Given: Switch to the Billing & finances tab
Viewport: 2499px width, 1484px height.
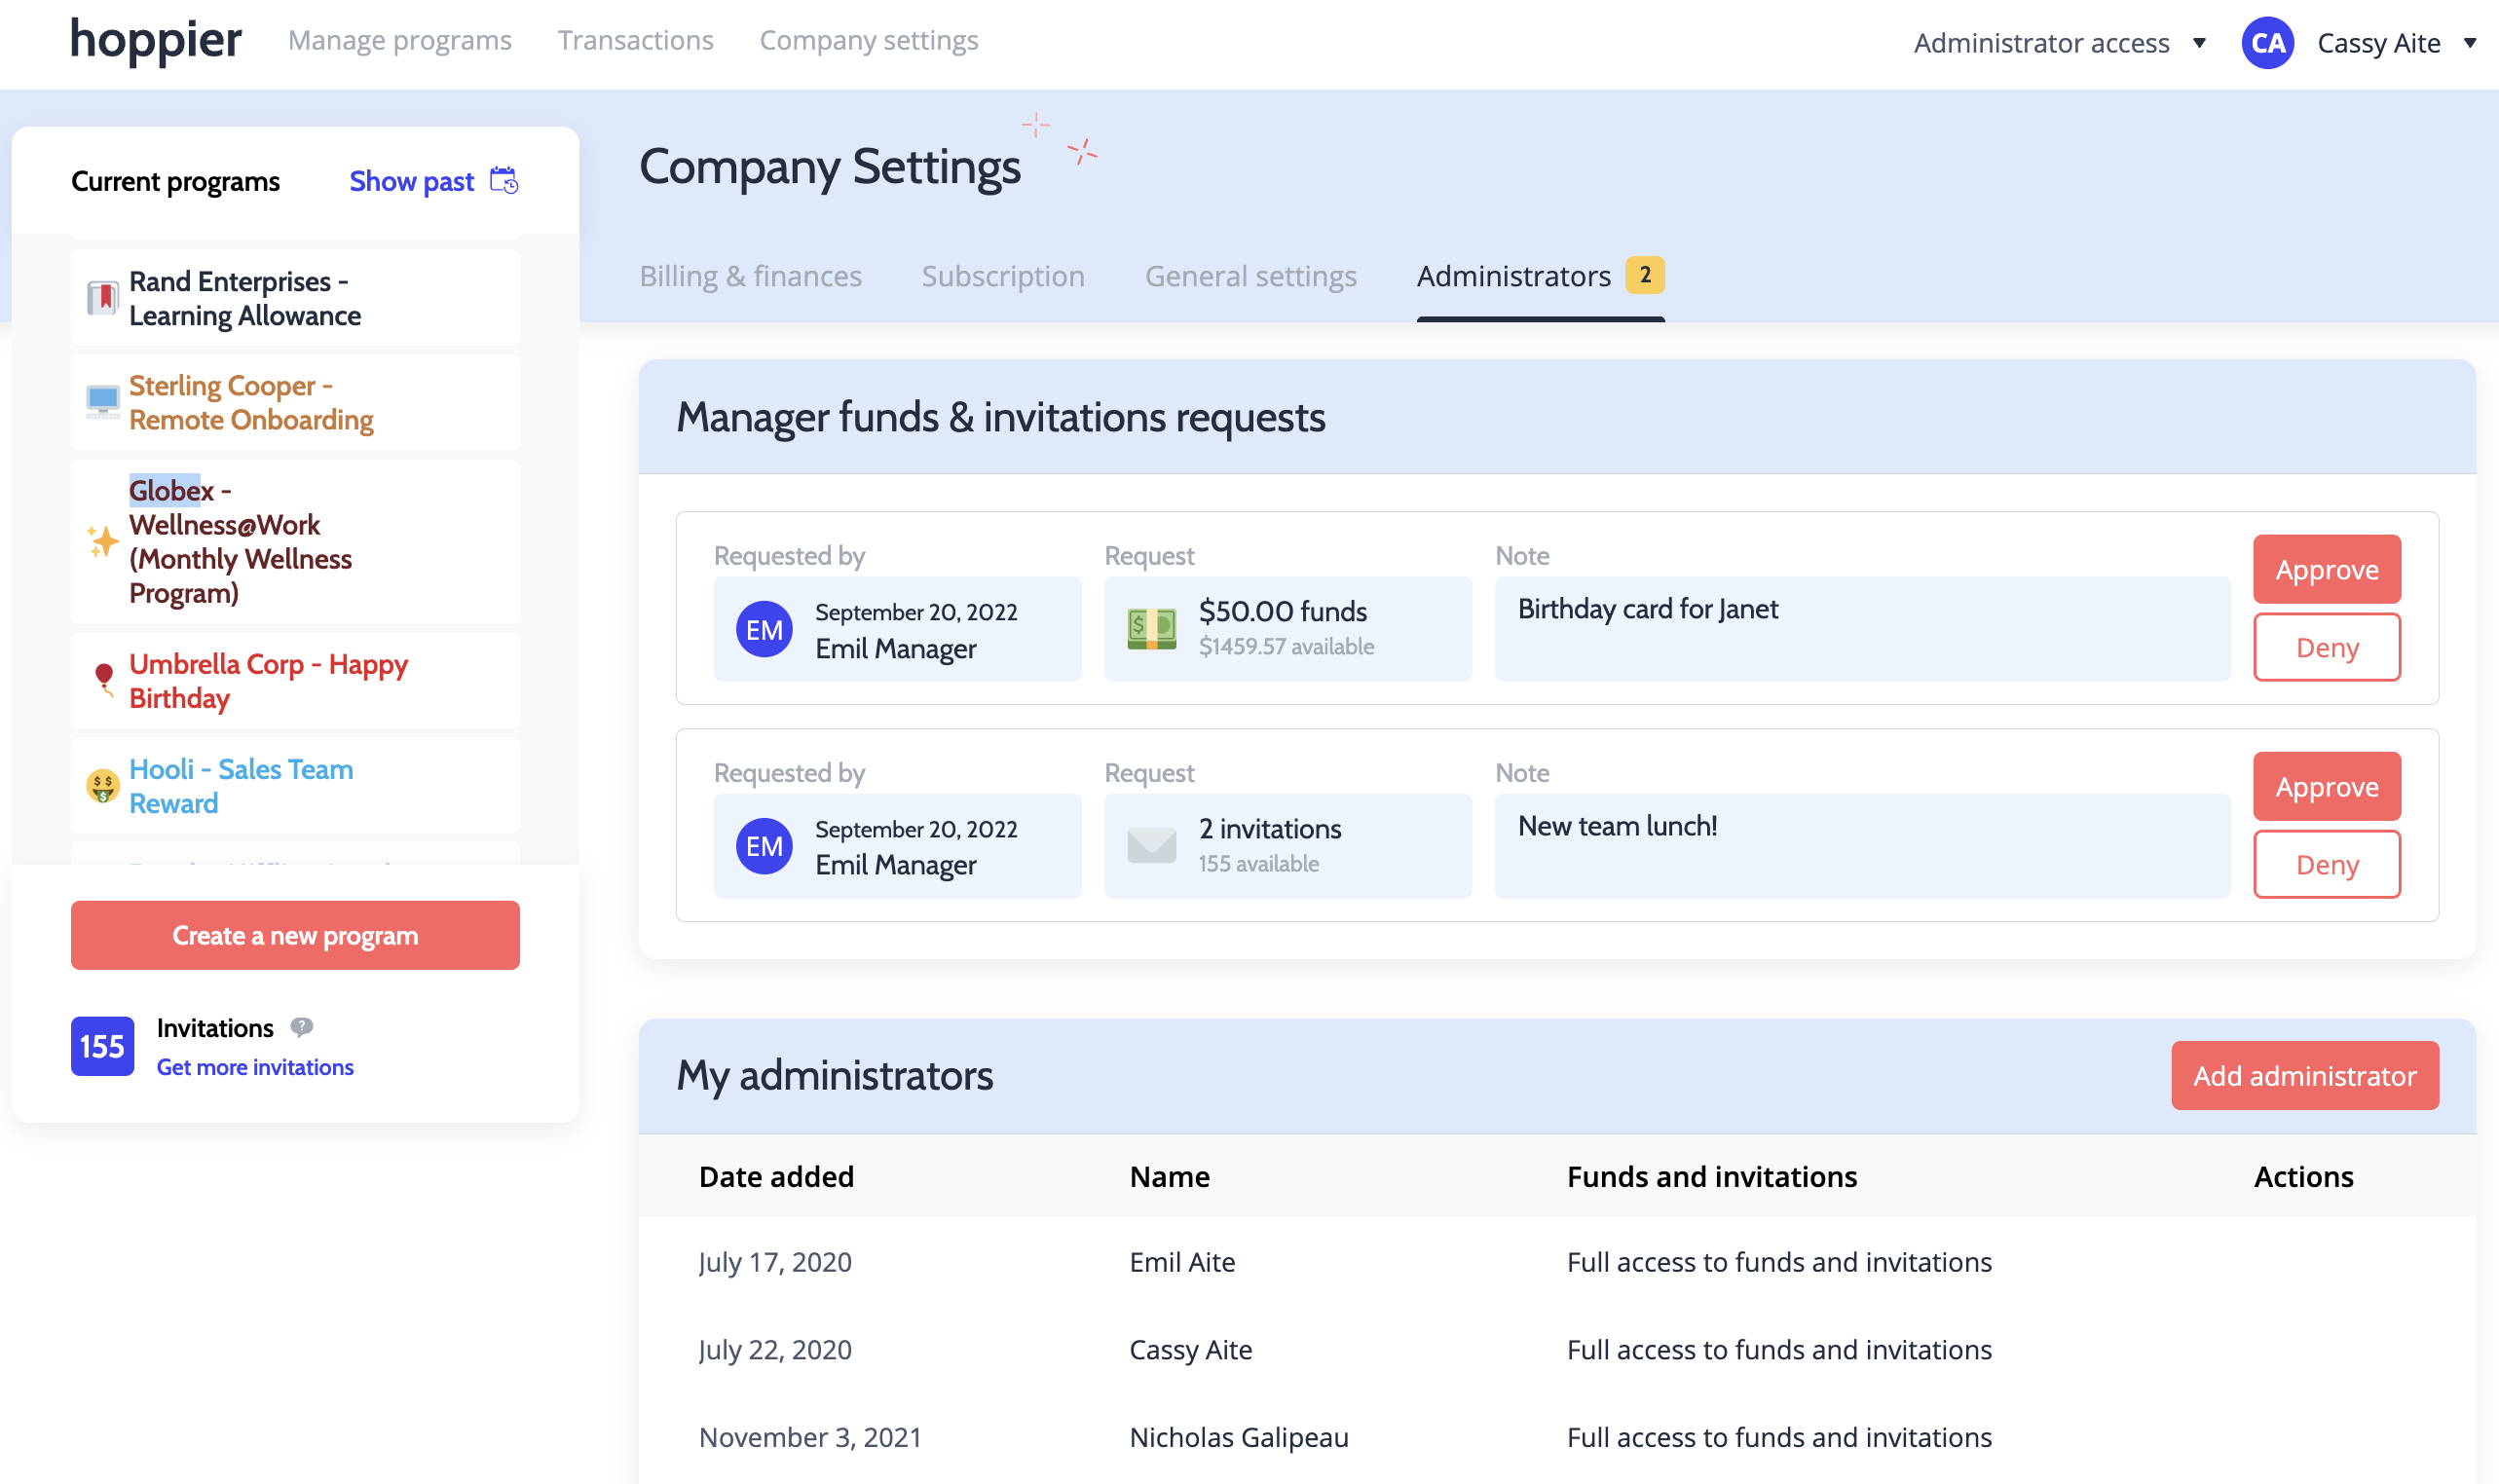Looking at the screenshot, I should (x=751, y=275).
